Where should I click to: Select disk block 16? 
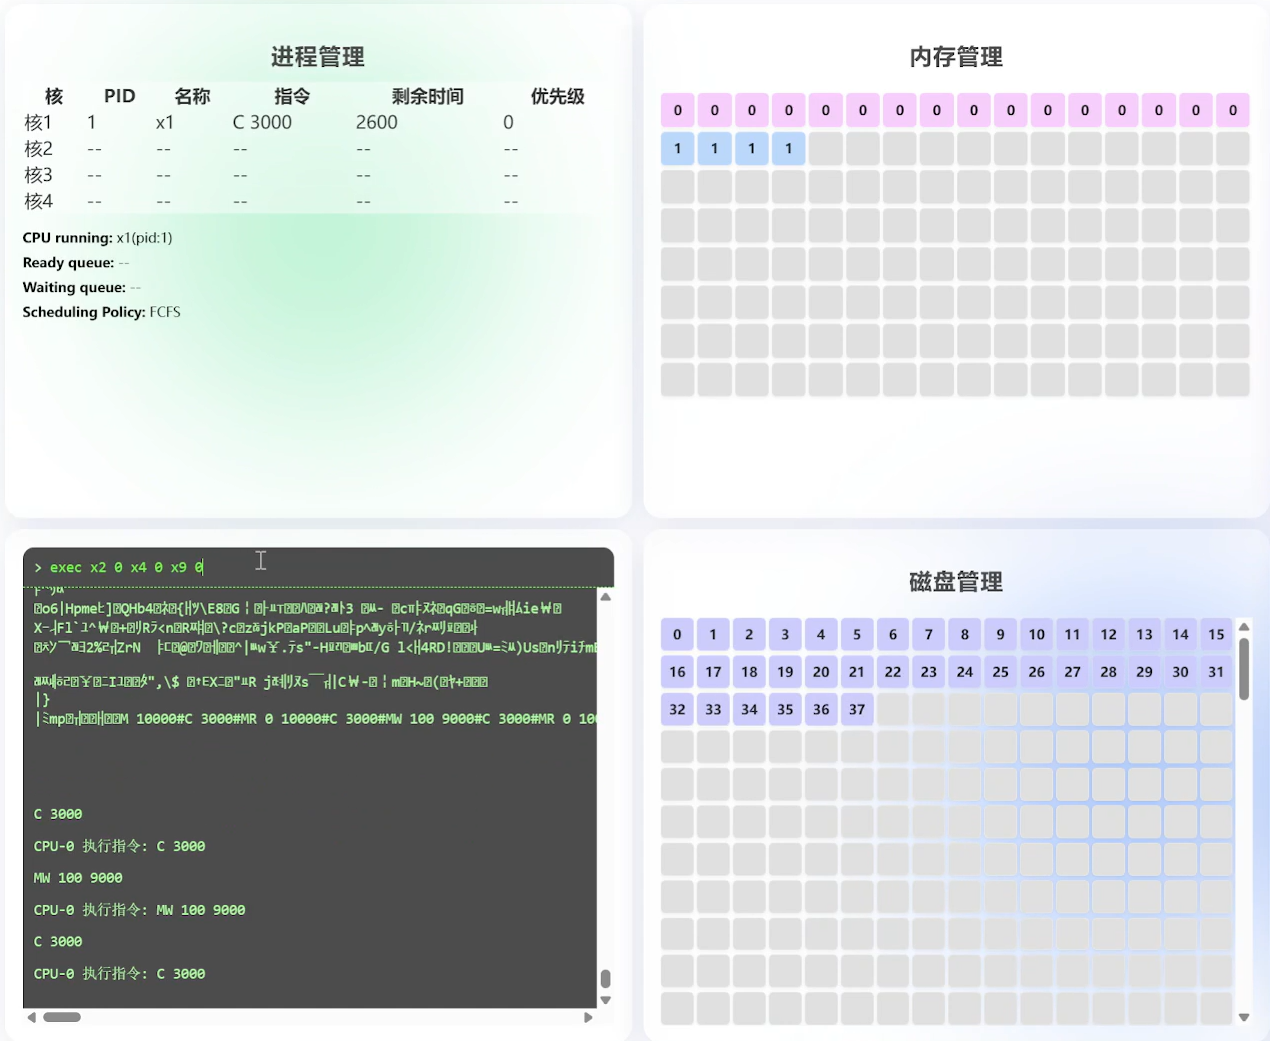677,672
